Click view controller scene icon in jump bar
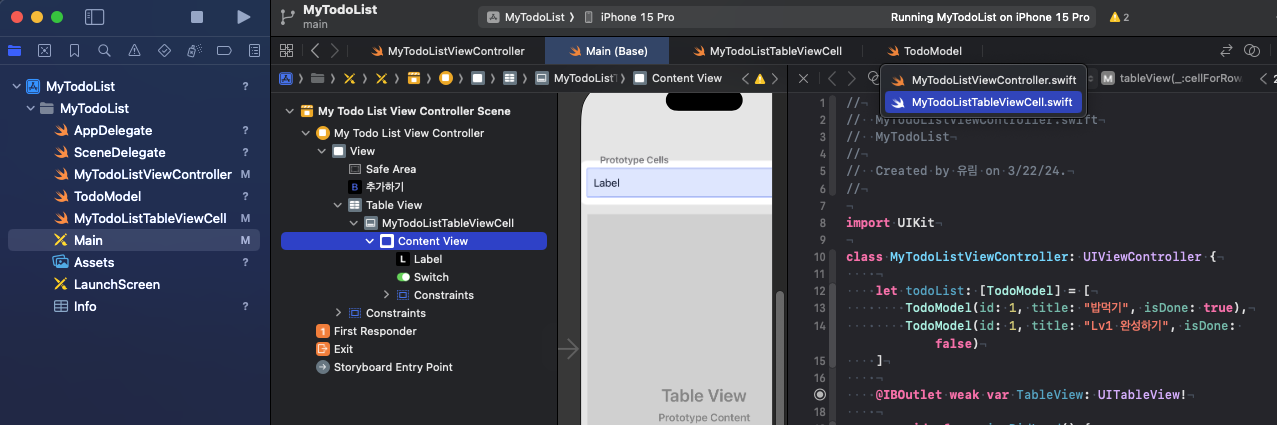 tap(413, 78)
